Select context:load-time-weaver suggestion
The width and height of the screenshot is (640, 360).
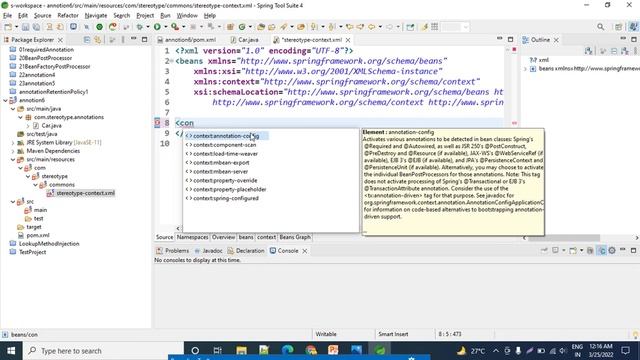point(225,154)
